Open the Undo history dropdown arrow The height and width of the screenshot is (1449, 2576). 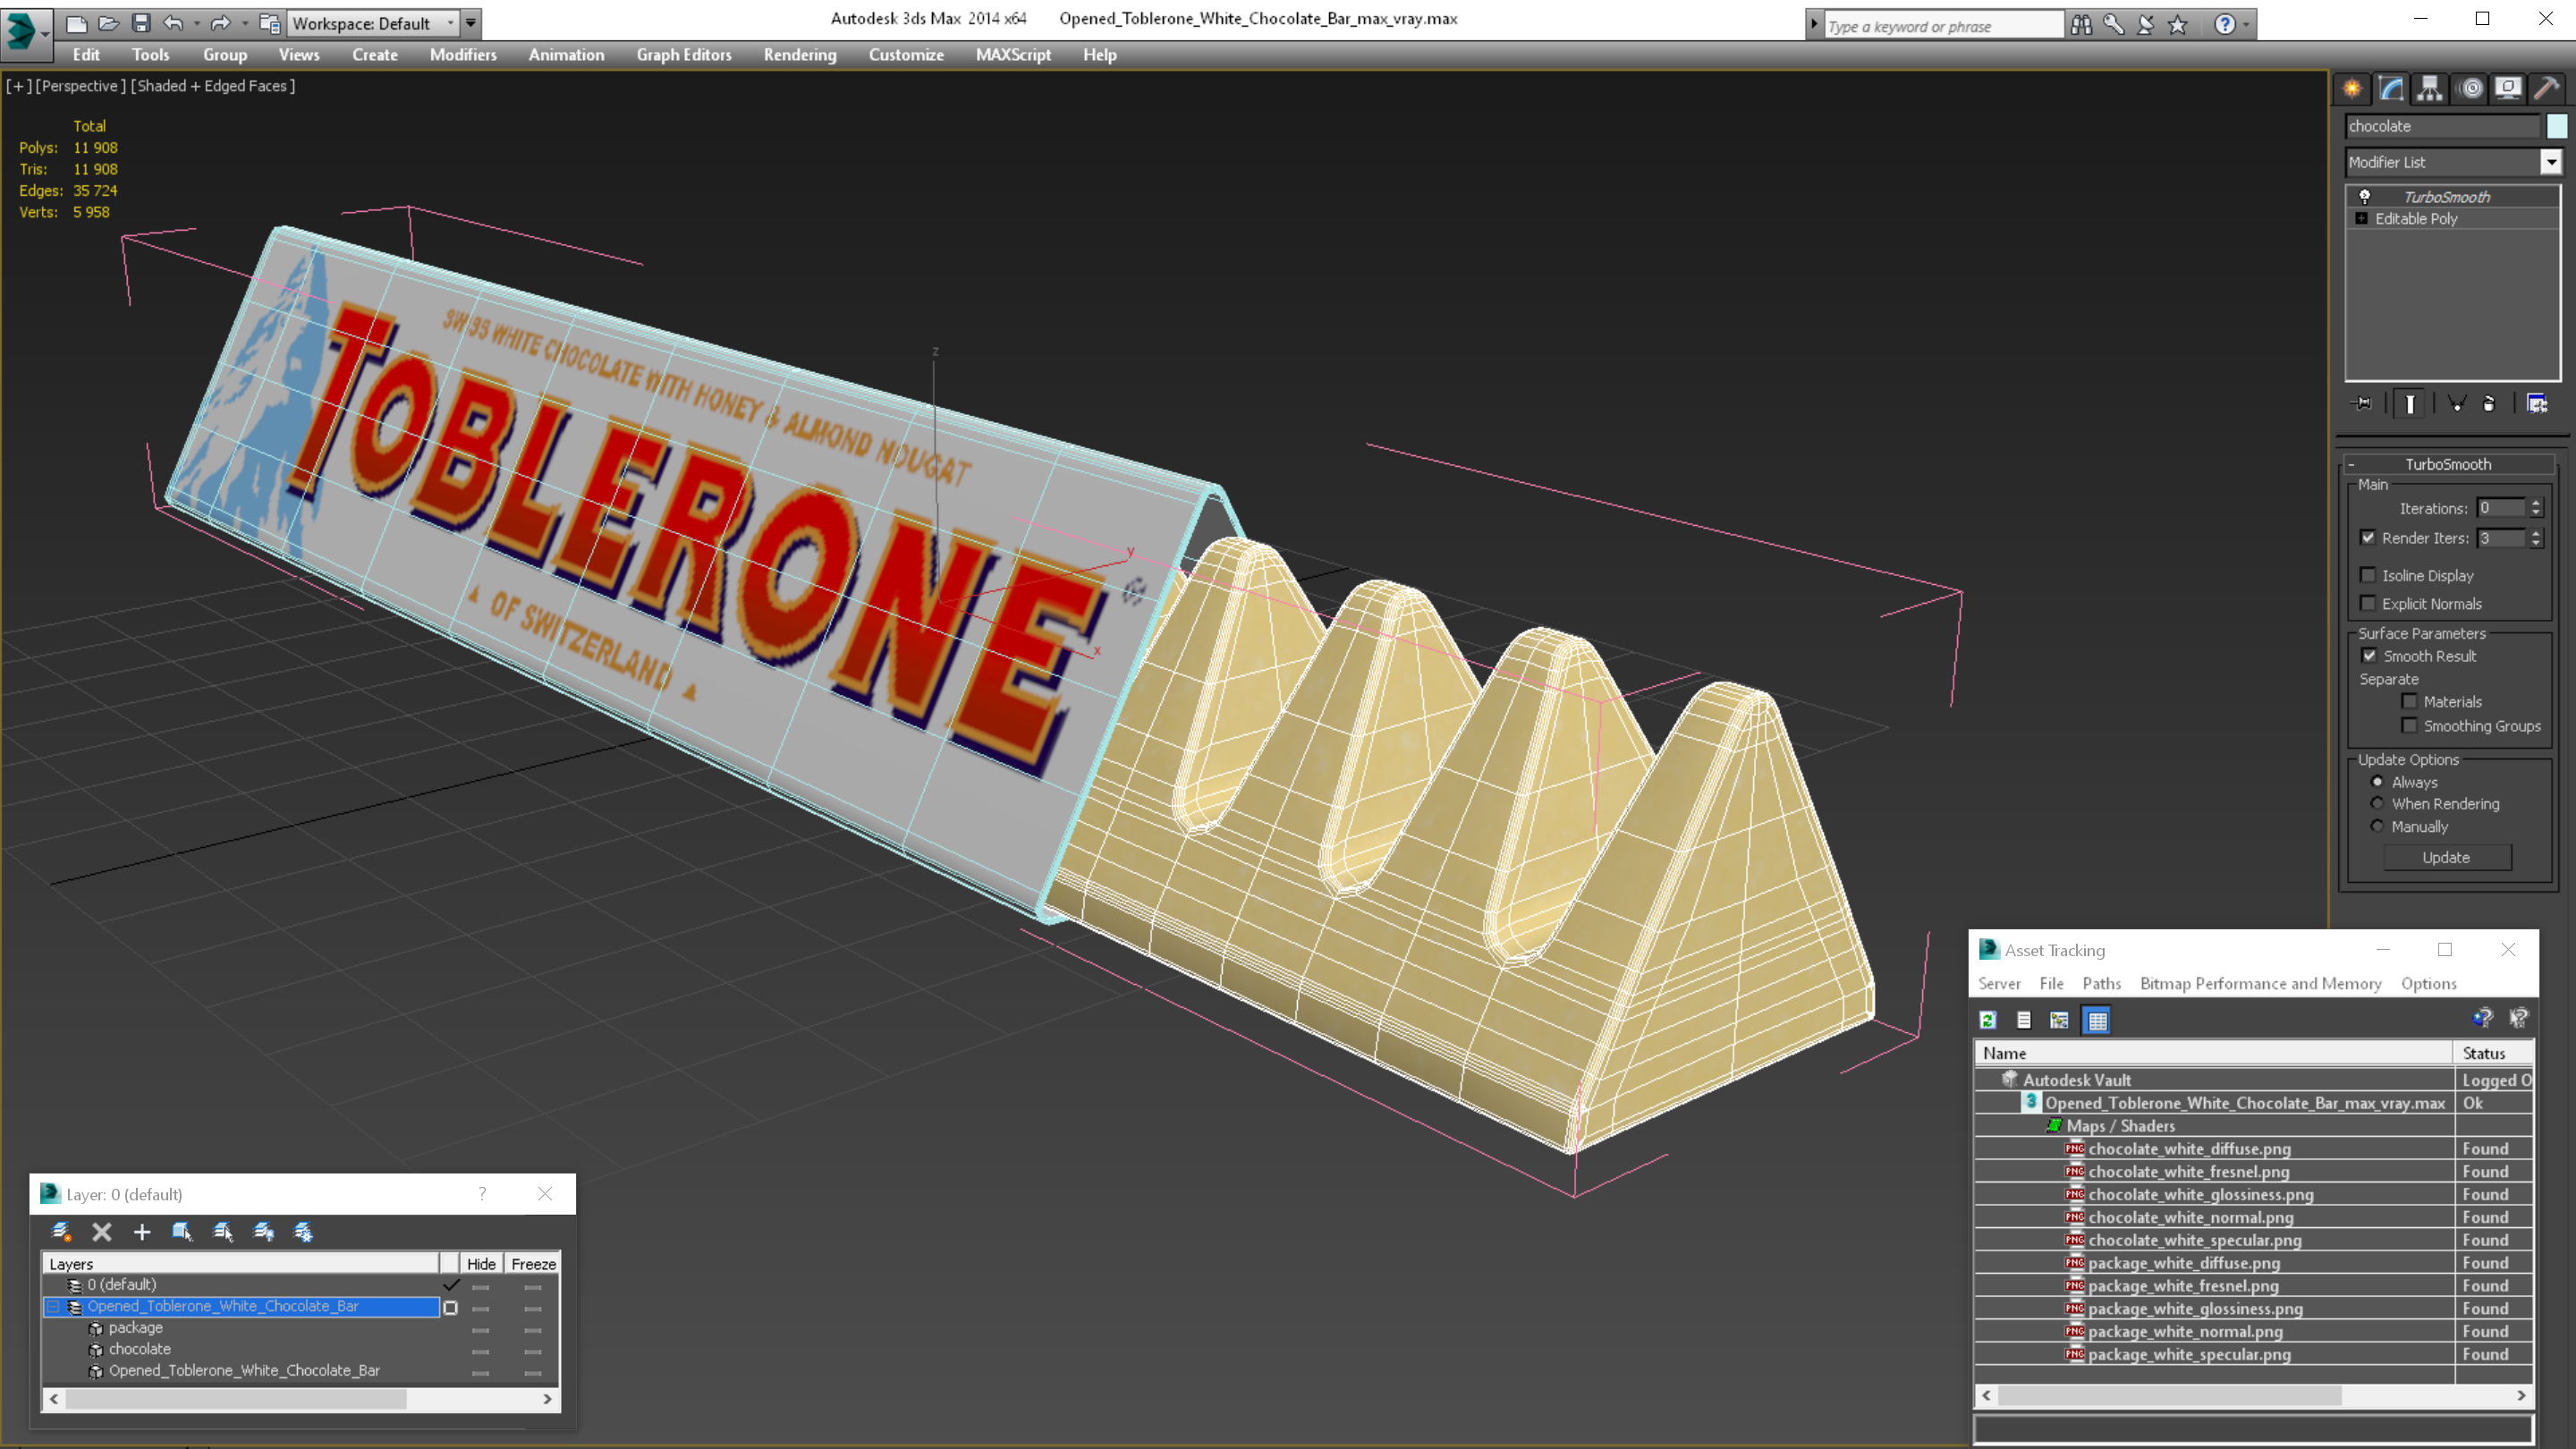196,23
